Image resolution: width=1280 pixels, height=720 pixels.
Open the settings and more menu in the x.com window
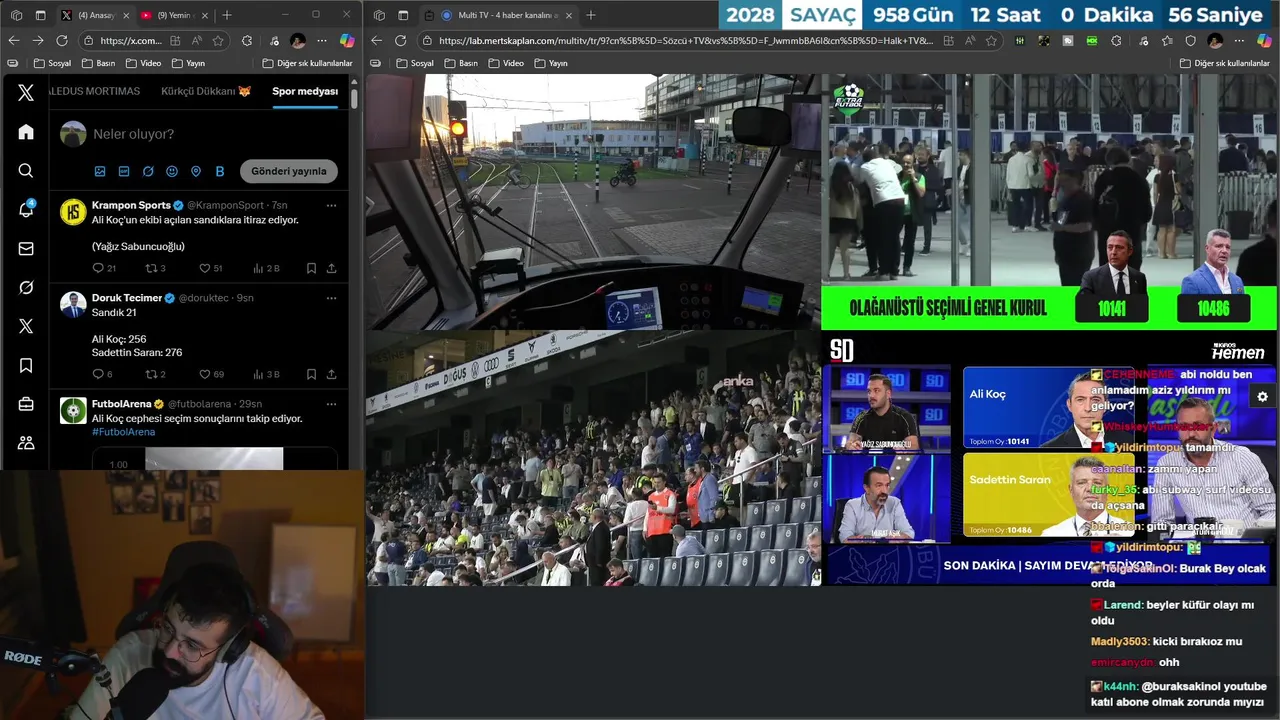(x=322, y=41)
